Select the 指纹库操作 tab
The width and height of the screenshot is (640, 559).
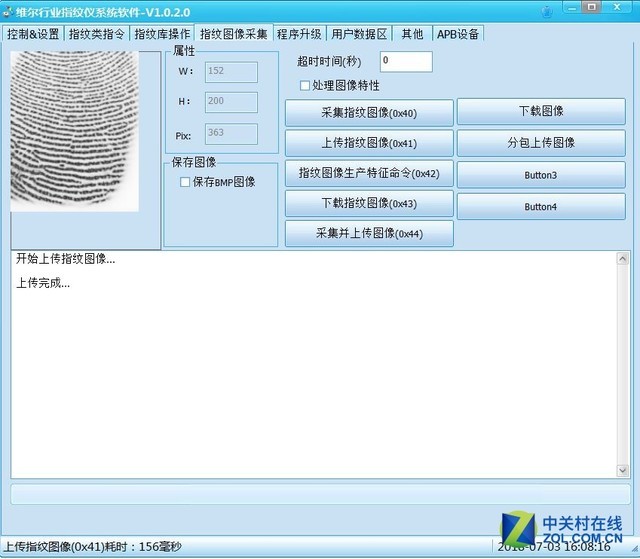pos(161,34)
